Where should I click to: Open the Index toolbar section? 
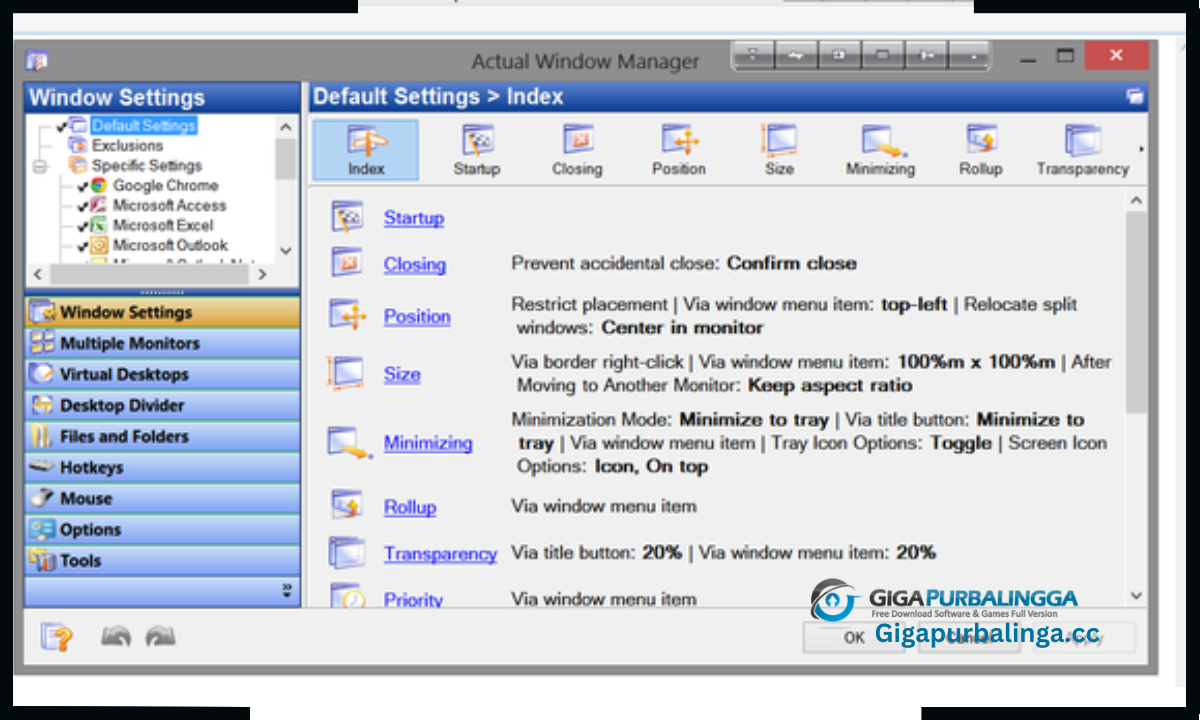(x=366, y=150)
